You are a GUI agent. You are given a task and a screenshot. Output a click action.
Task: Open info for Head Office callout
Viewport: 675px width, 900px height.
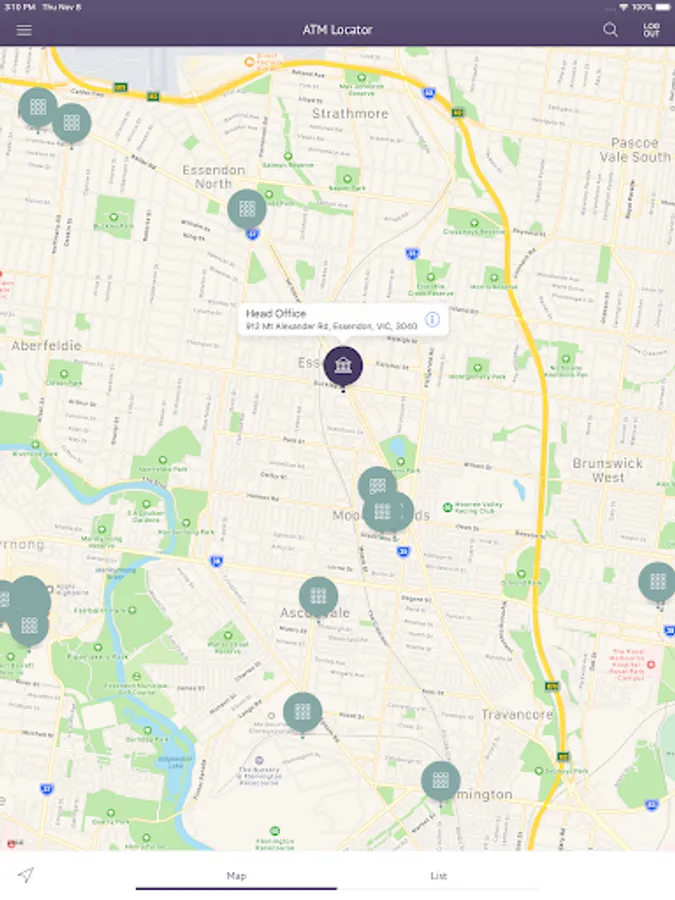click(x=432, y=319)
